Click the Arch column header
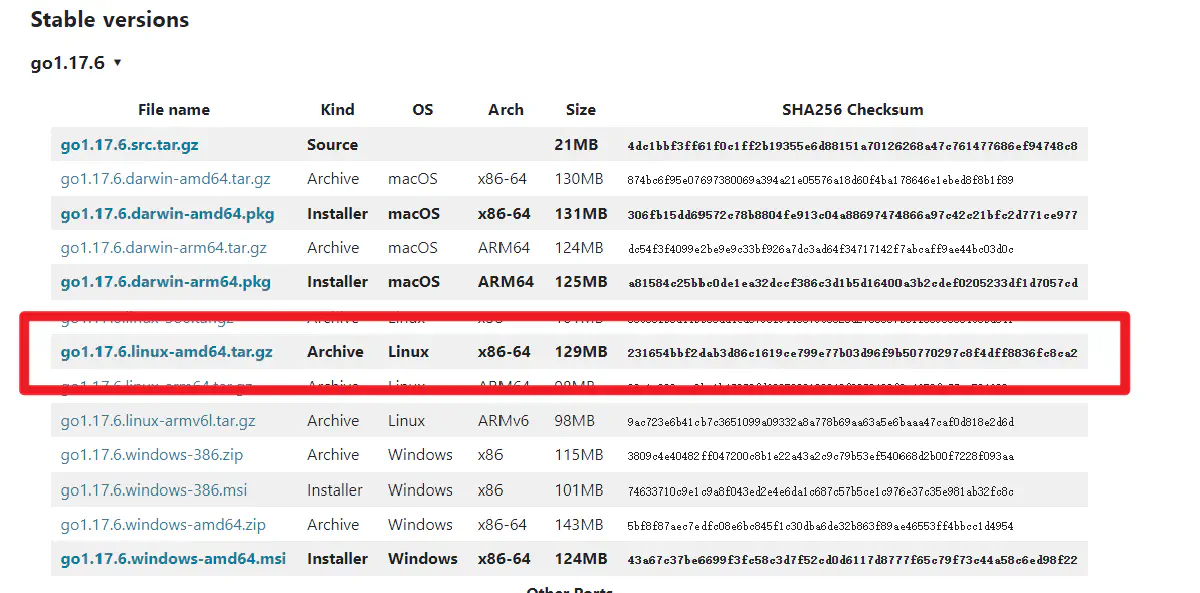1200x593 pixels. point(505,110)
